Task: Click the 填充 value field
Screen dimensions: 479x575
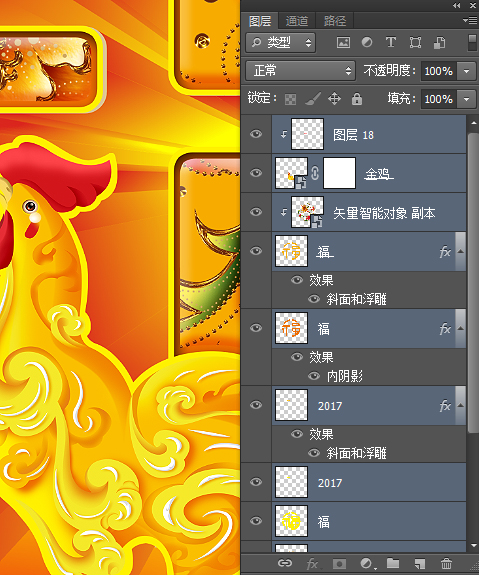Action: click(439, 99)
